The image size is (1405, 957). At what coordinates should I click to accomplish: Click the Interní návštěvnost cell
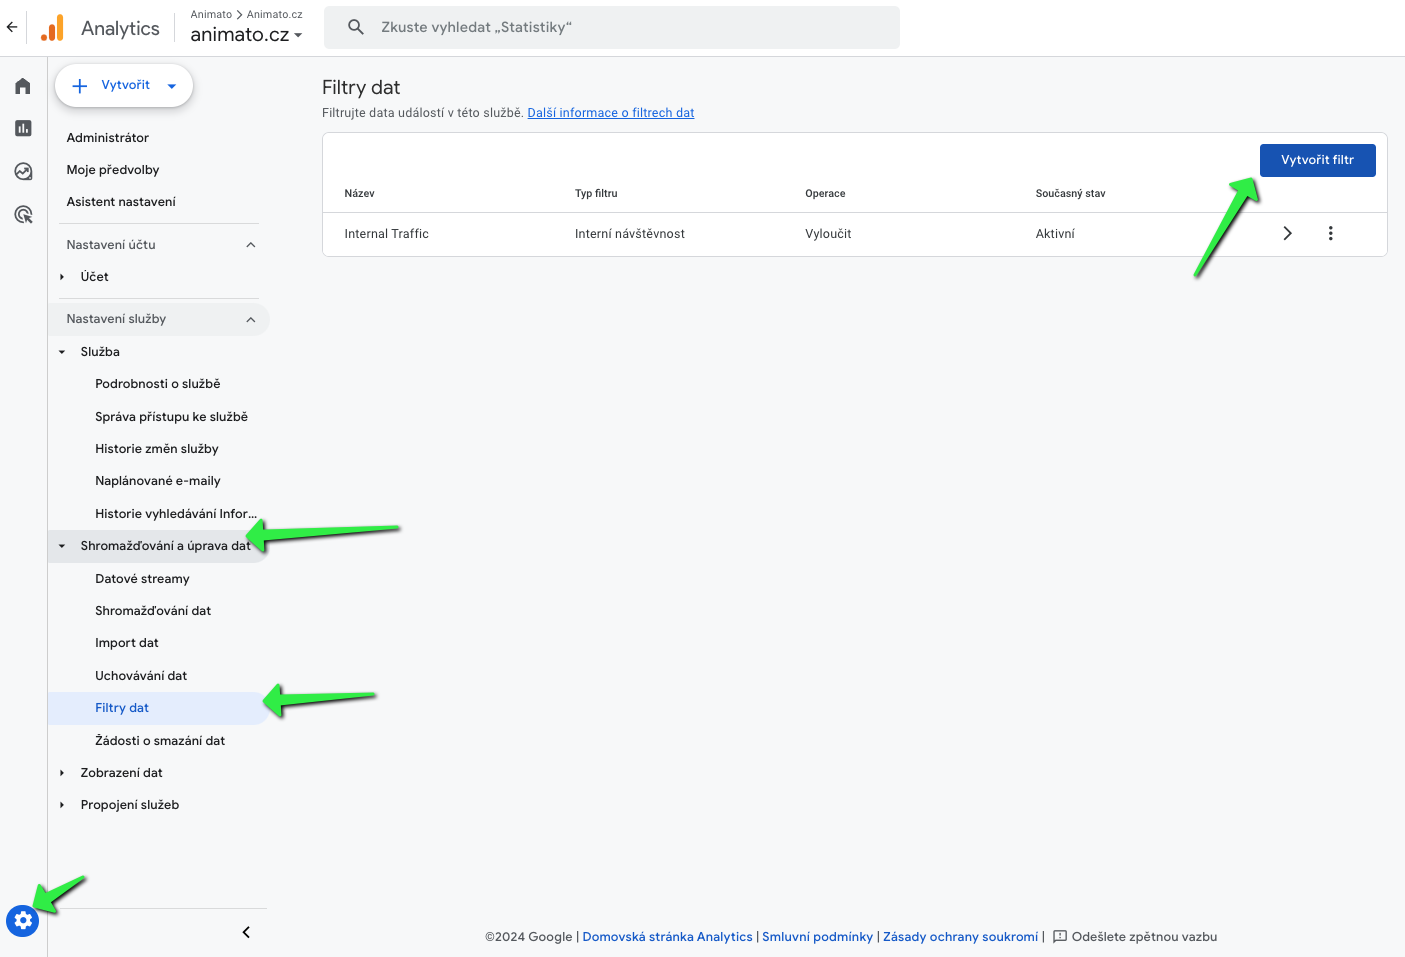coord(630,234)
